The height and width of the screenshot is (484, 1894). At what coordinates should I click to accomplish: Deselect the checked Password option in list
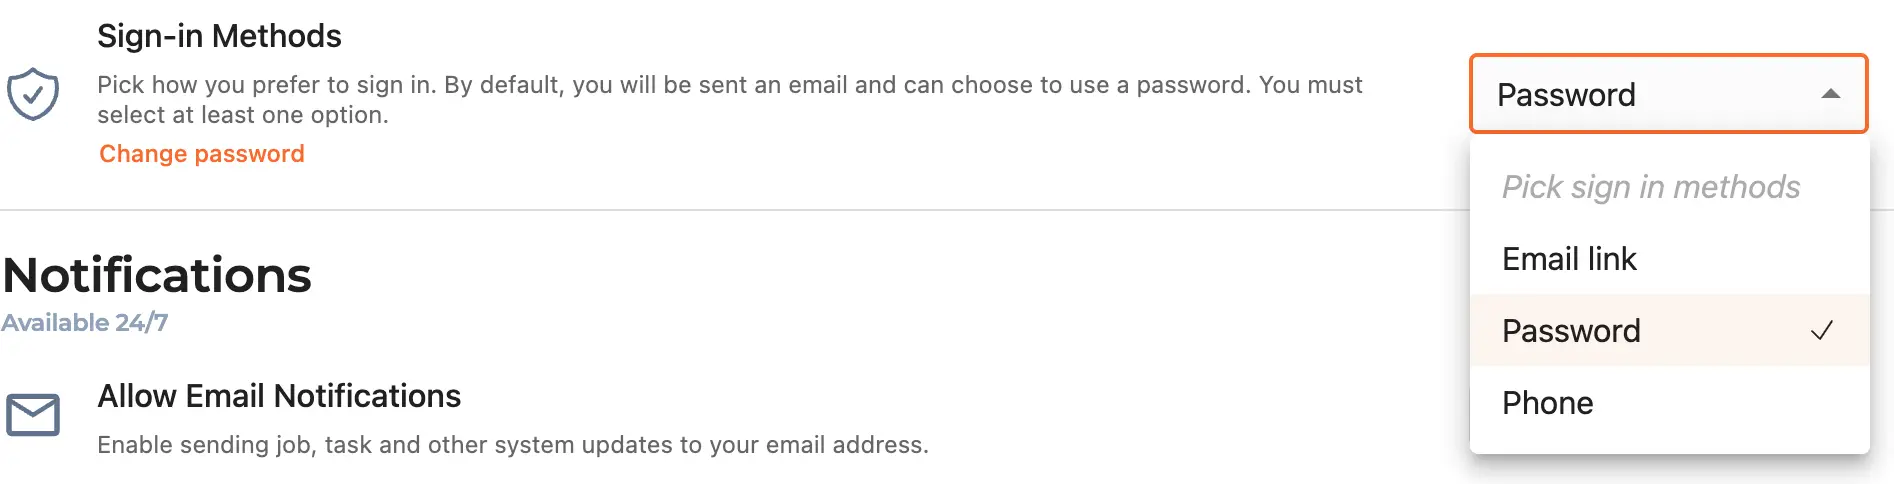click(1669, 331)
